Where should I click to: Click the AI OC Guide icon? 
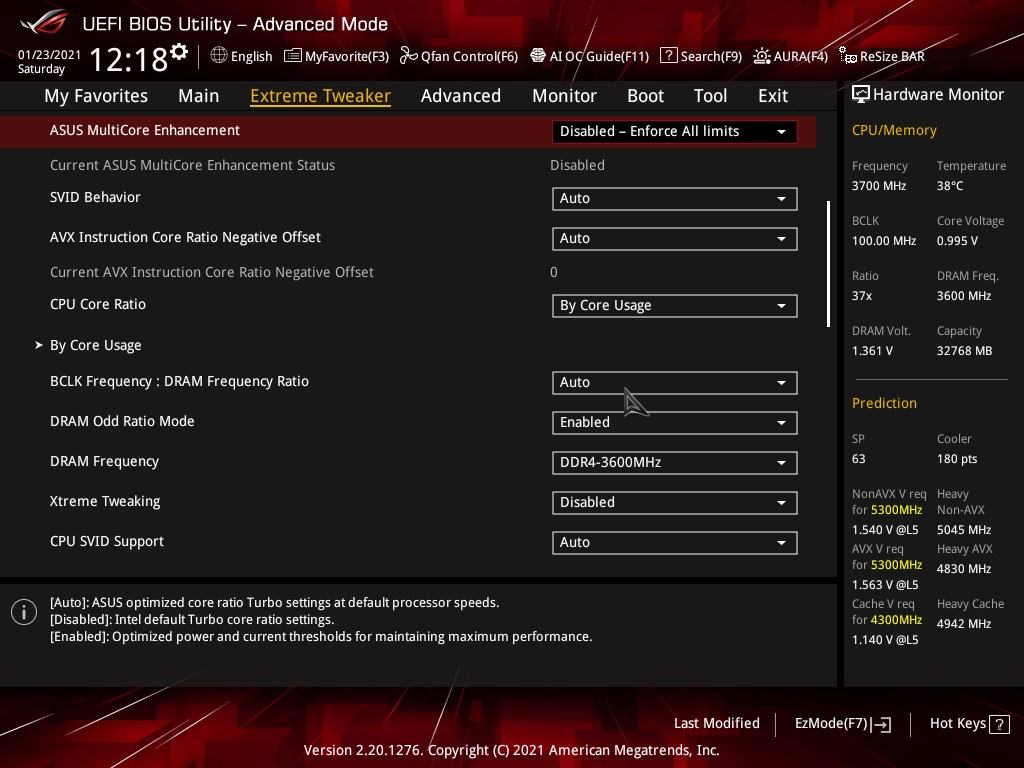538,56
